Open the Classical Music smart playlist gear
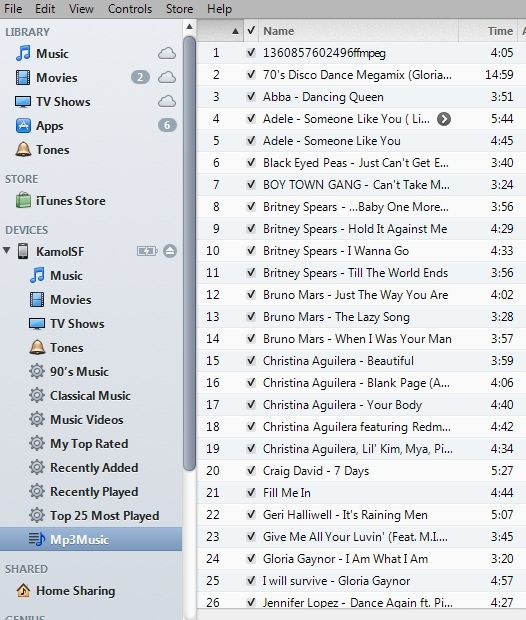 click(x=37, y=395)
